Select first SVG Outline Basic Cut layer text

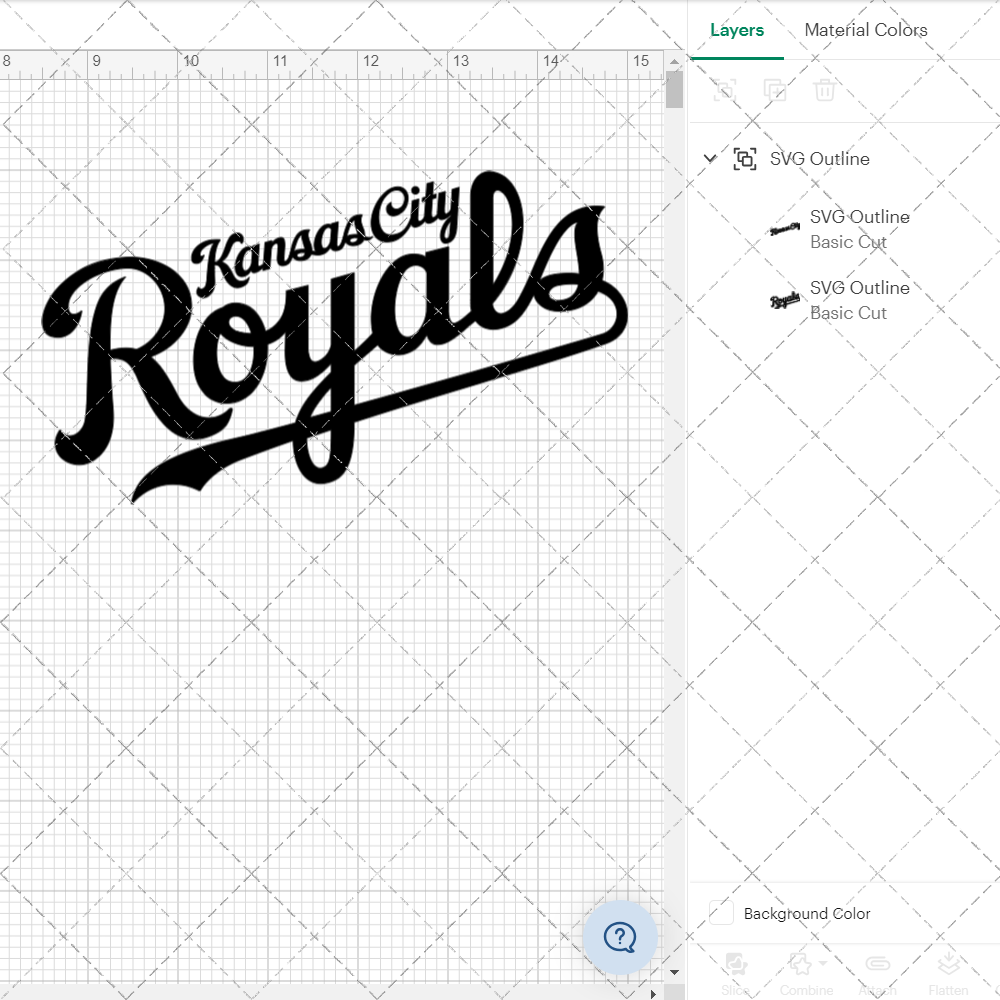[859, 229]
